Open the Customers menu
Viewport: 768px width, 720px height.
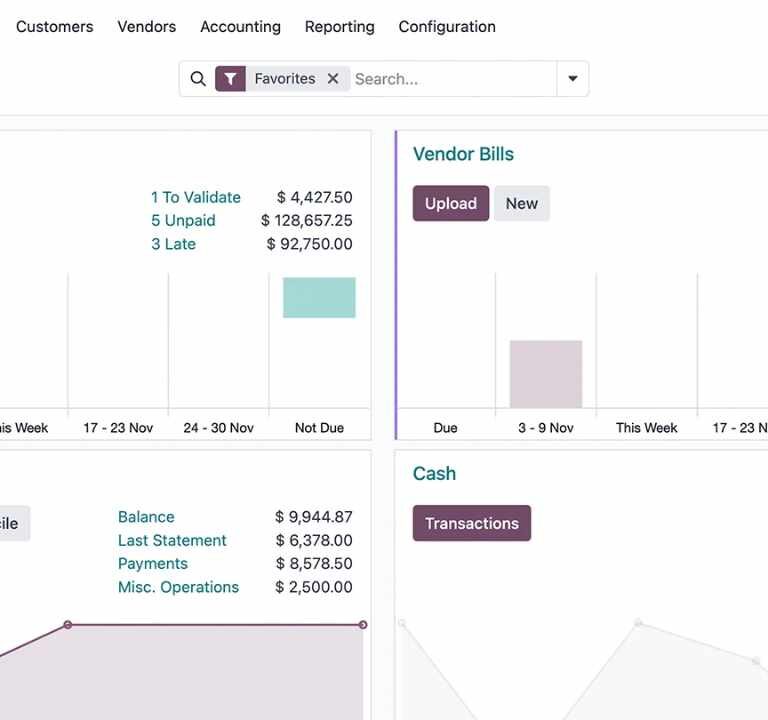[x=55, y=27]
